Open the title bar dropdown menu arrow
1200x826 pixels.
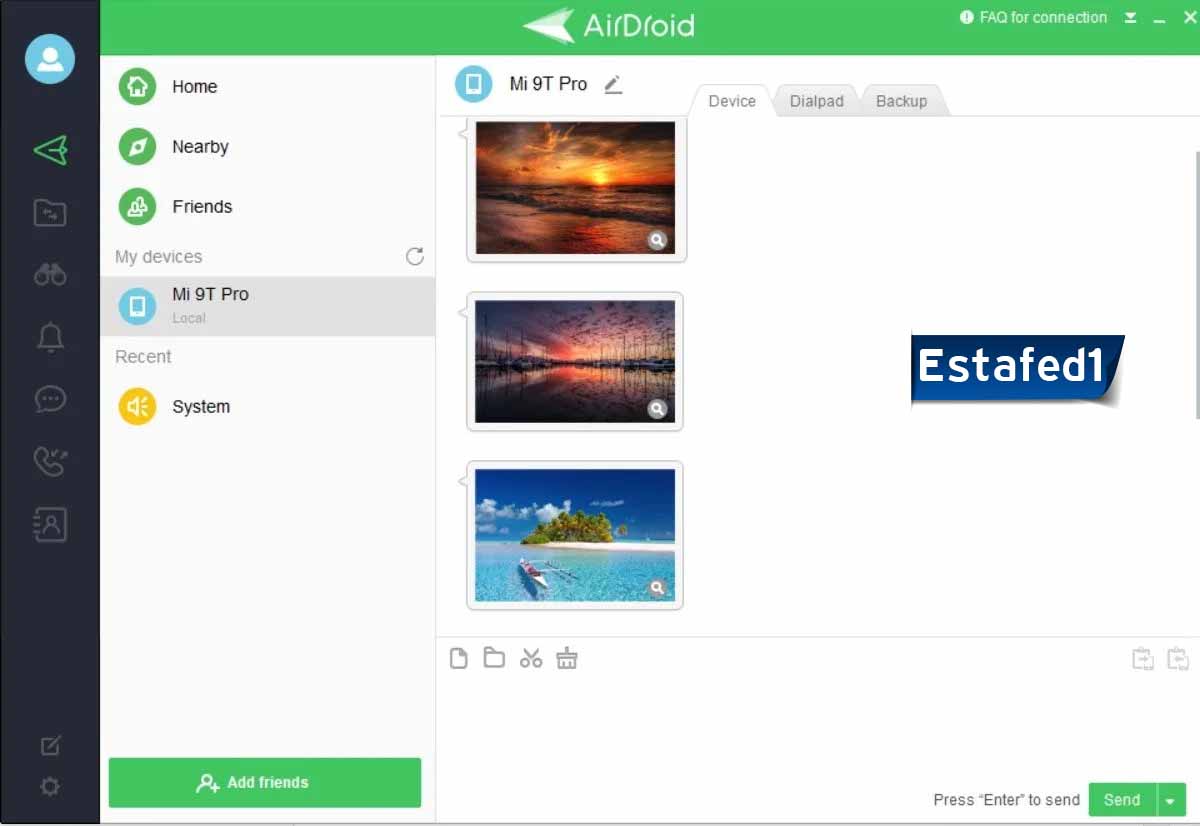1130,18
